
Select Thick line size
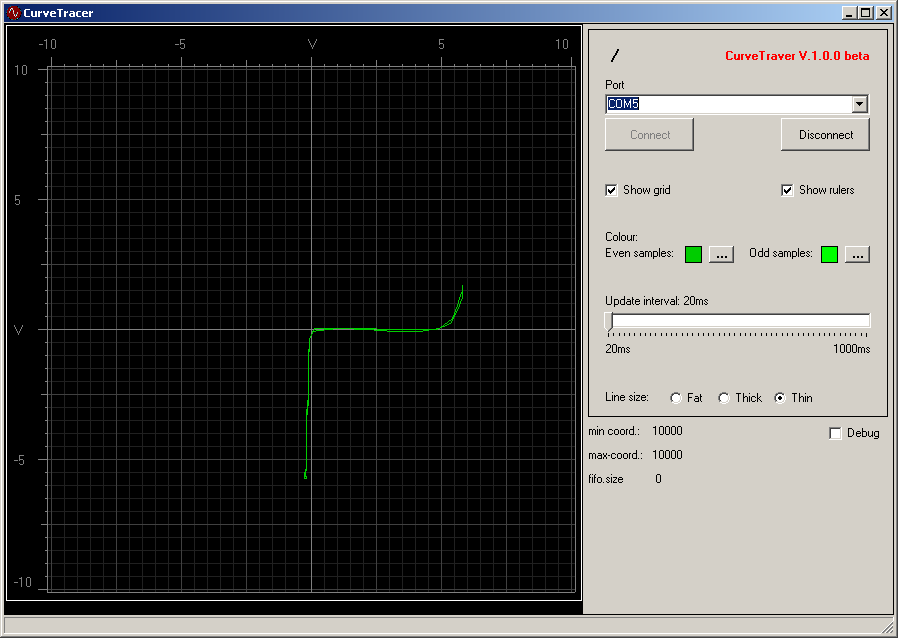(x=724, y=398)
